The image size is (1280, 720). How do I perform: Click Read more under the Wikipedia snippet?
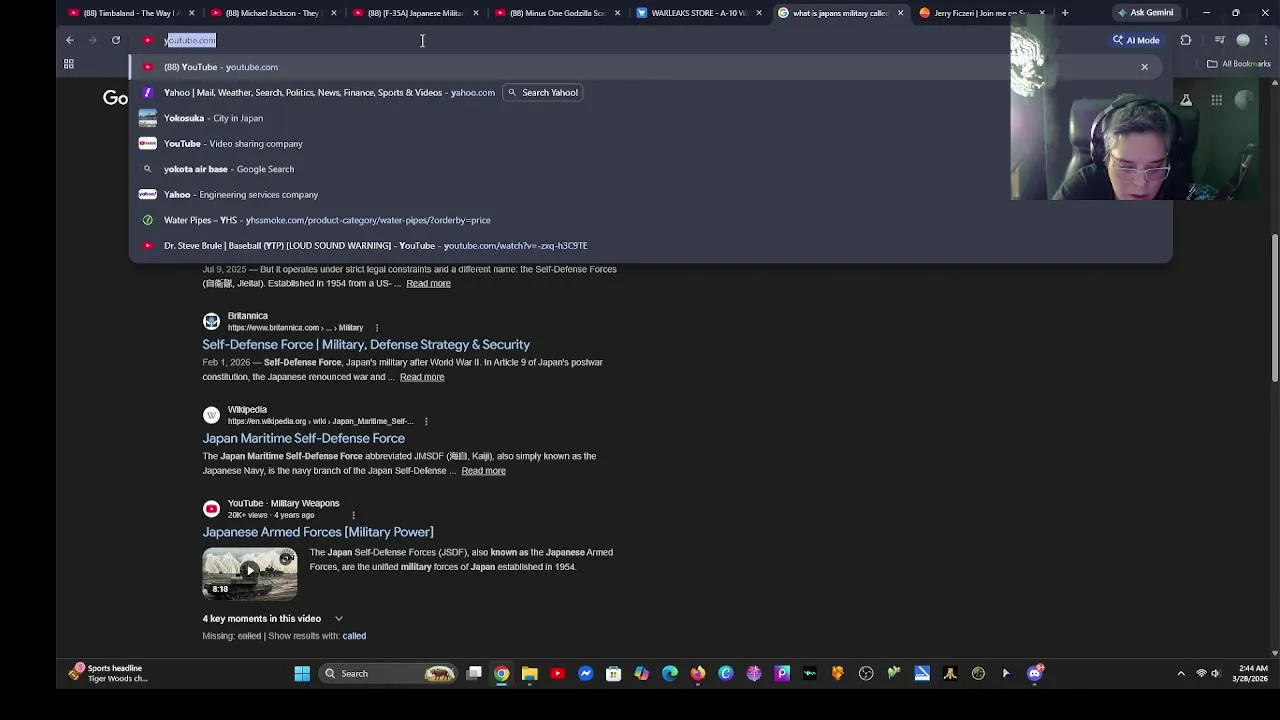point(483,471)
